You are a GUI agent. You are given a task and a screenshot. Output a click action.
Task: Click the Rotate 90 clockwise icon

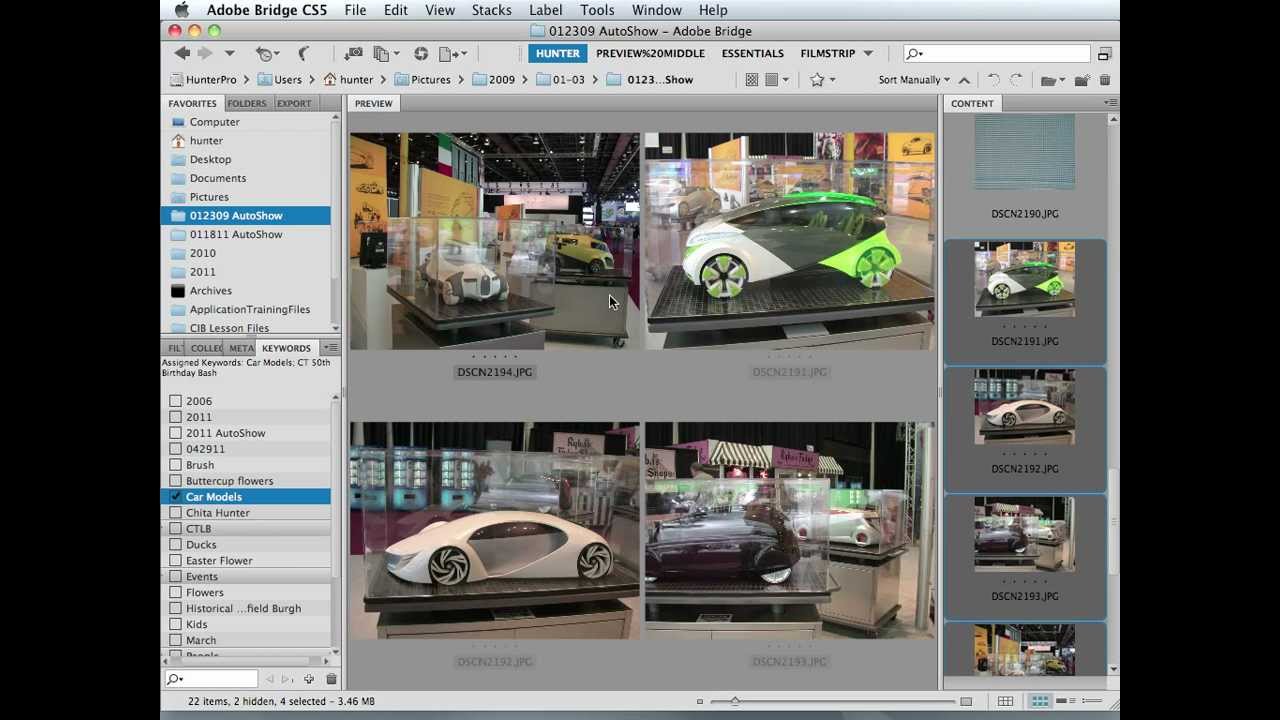pyautogui.click(x=1016, y=80)
